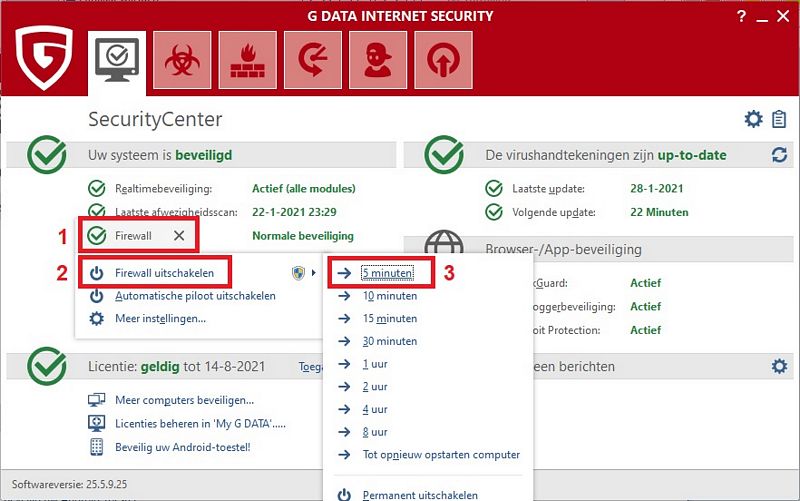Click the Firewall label in the popup header
800x501 pixels.
coord(133,236)
